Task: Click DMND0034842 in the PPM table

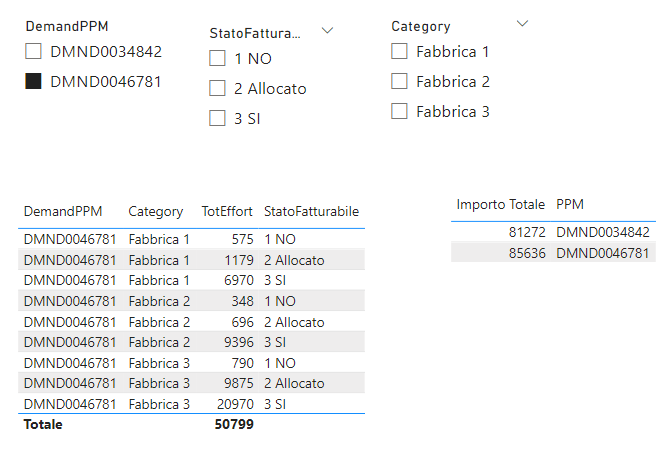Action: click(603, 232)
